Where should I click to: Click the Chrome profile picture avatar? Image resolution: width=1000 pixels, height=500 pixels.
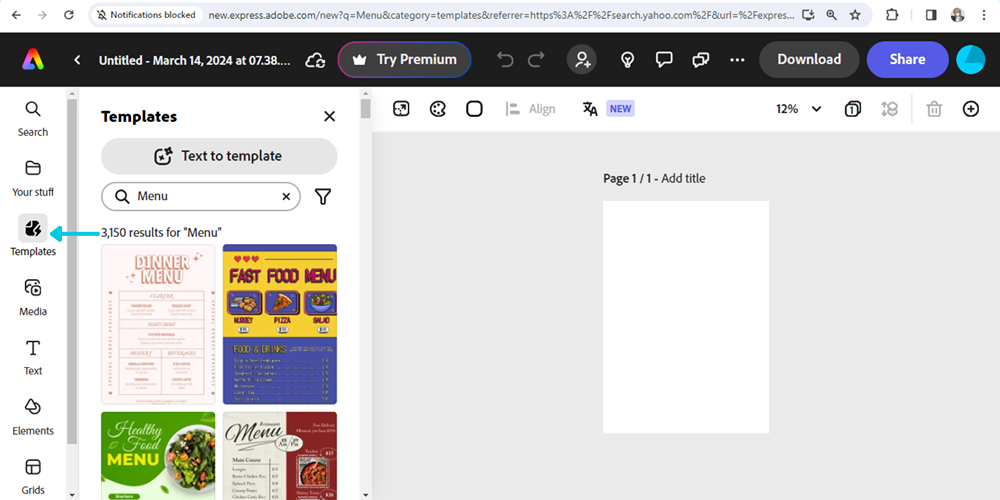tap(957, 15)
